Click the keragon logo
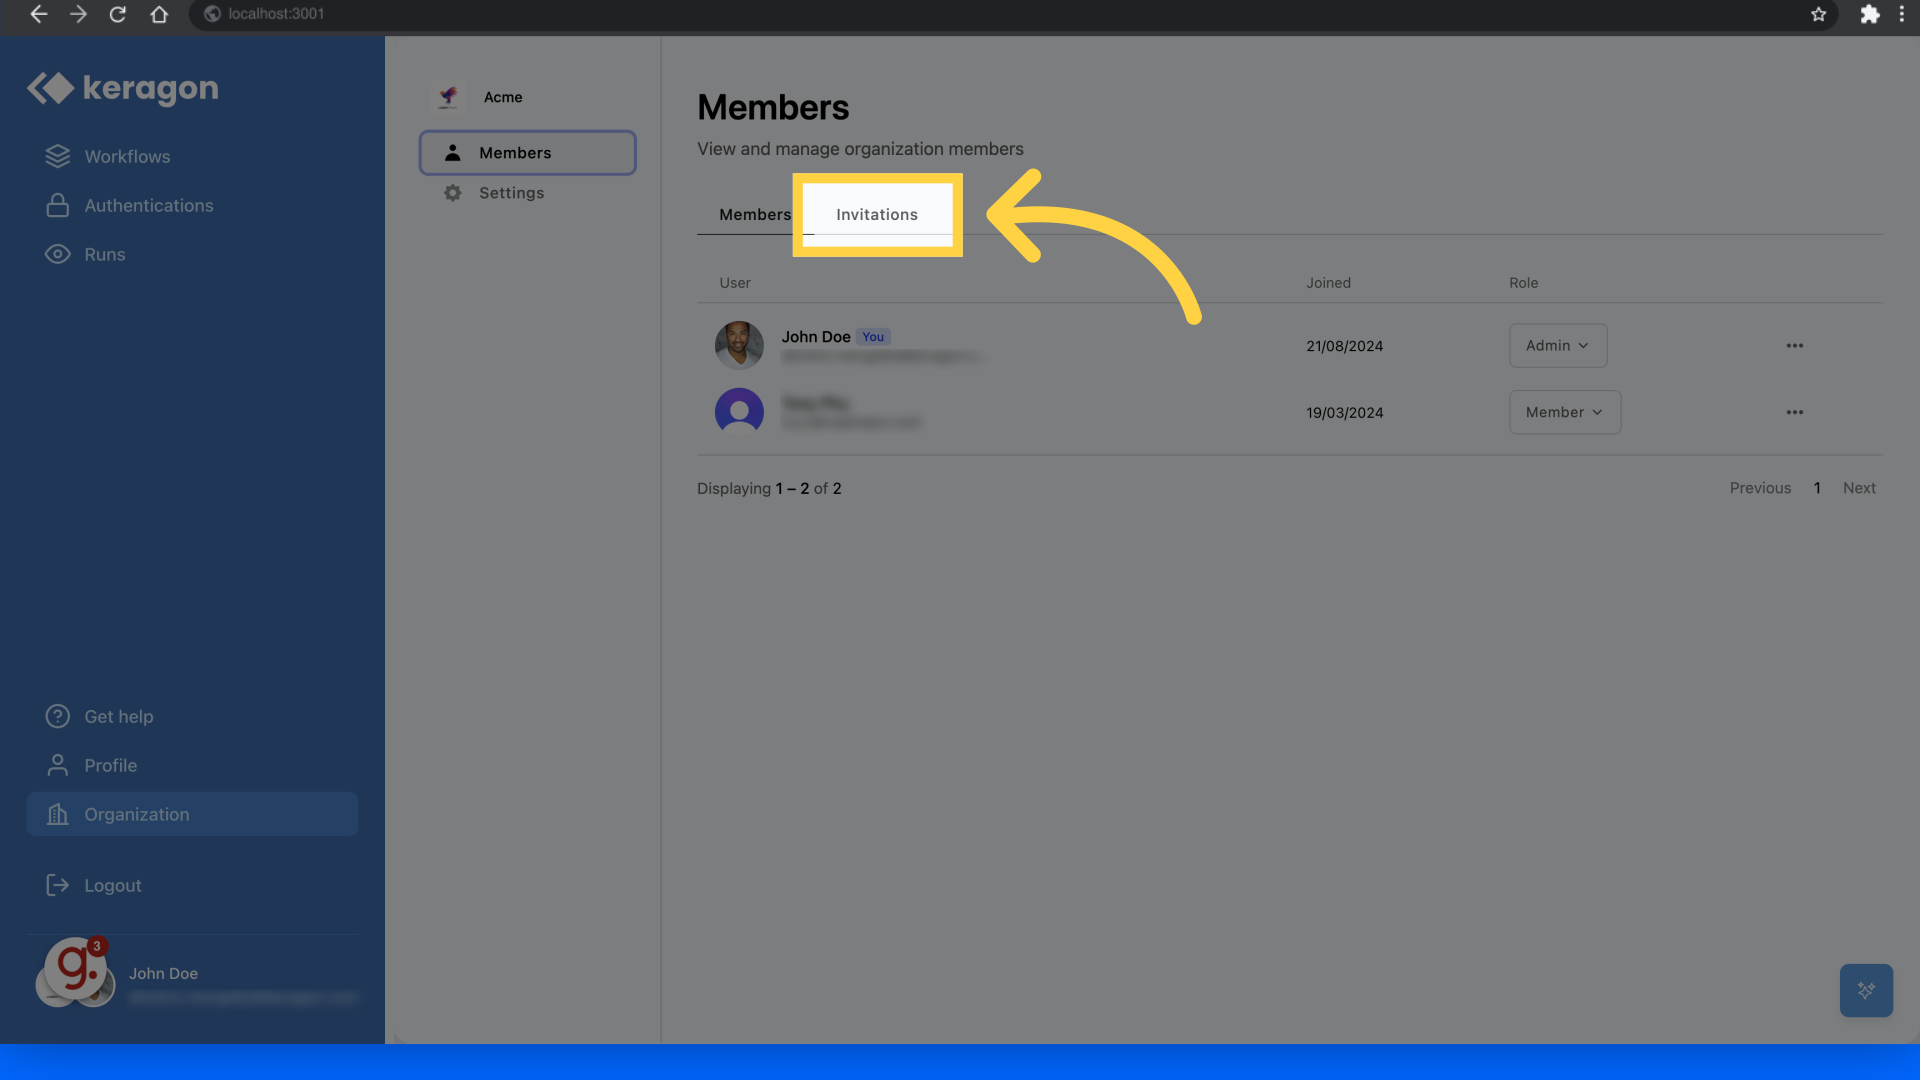Screen dimensions: 1920x1080 pos(122,88)
